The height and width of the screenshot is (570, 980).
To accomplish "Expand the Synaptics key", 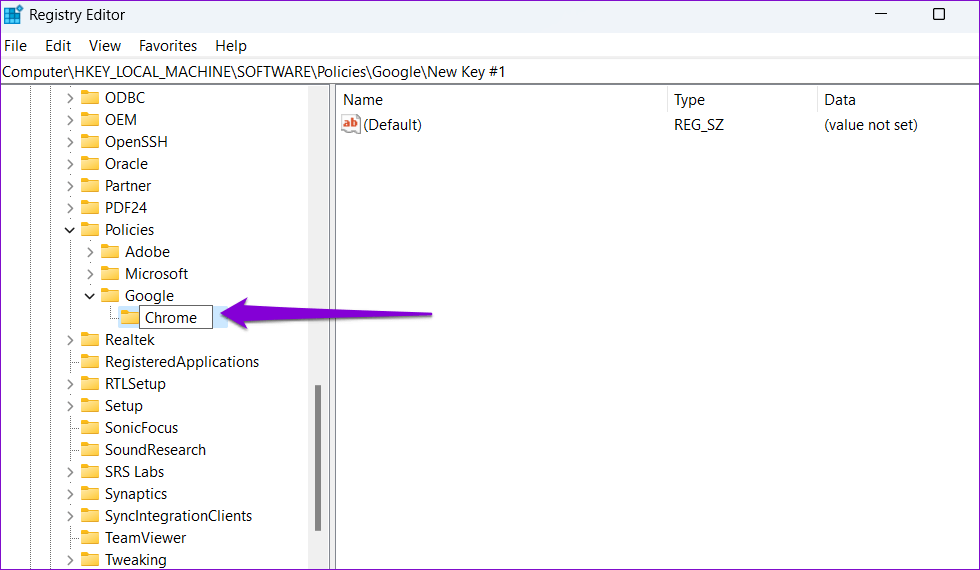I will [70, 494].
